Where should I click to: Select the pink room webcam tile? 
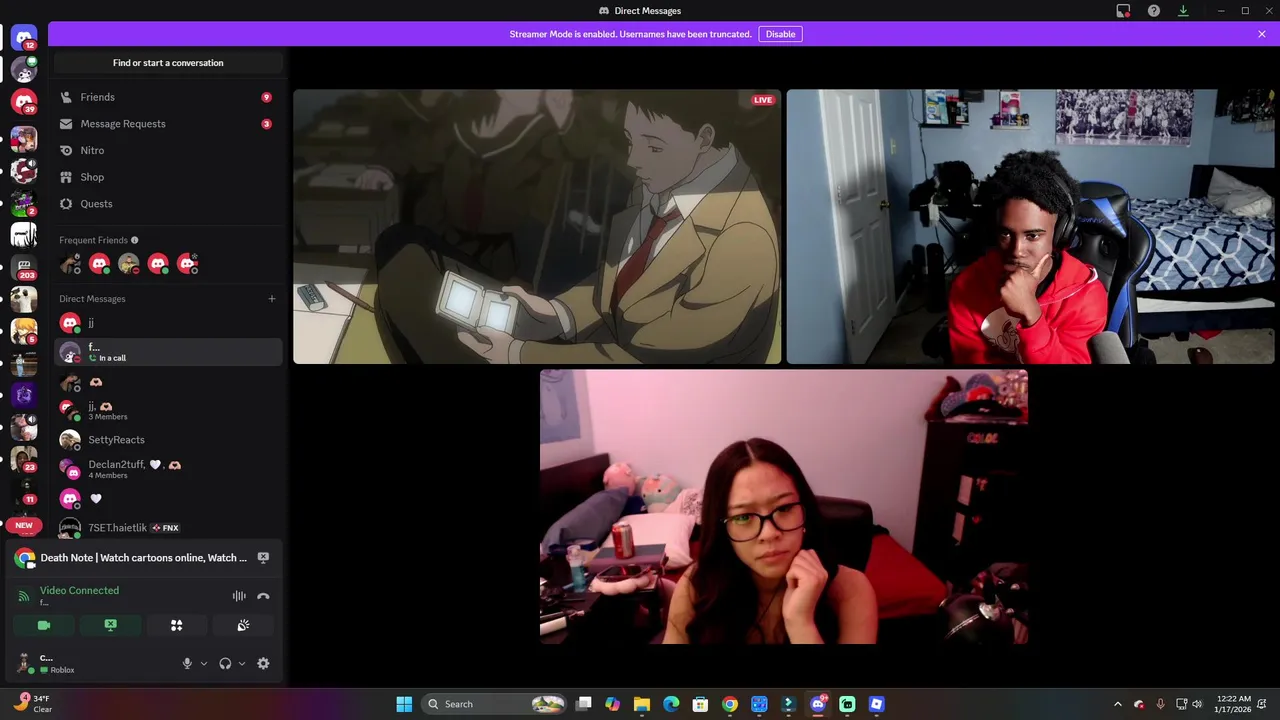click(783, 507)
